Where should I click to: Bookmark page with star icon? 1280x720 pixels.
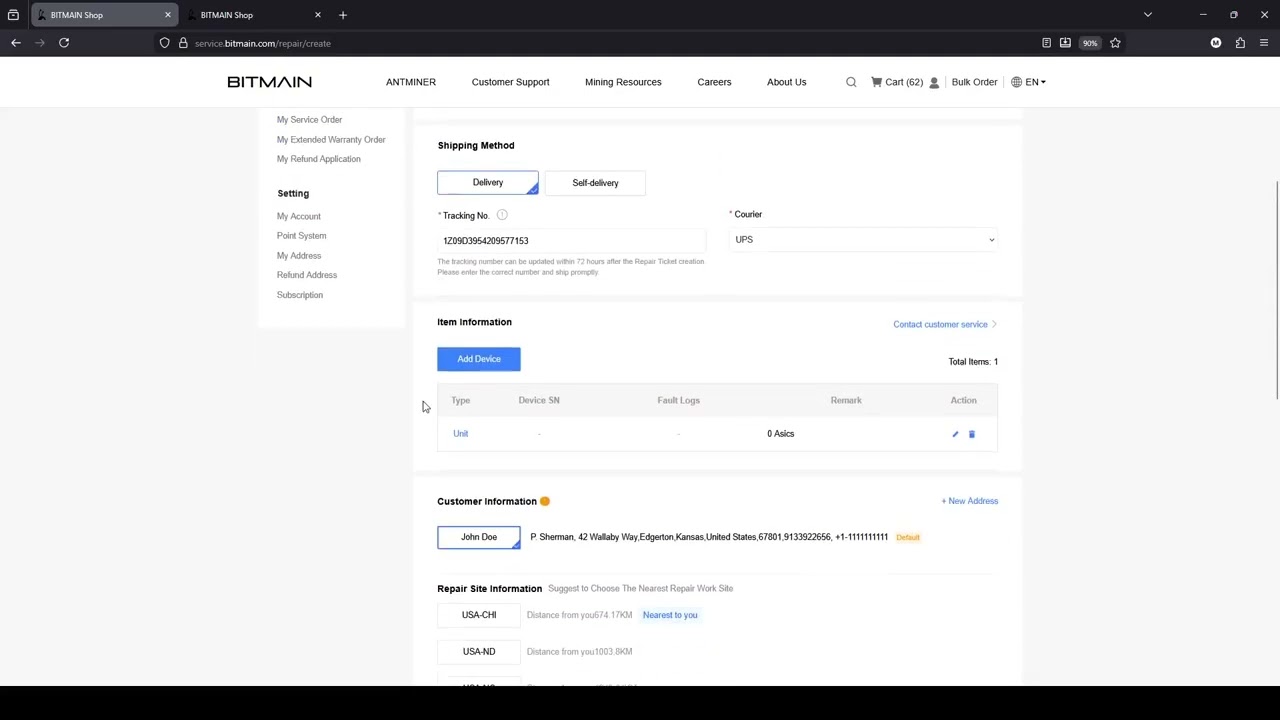click(x=1115, y=43)
